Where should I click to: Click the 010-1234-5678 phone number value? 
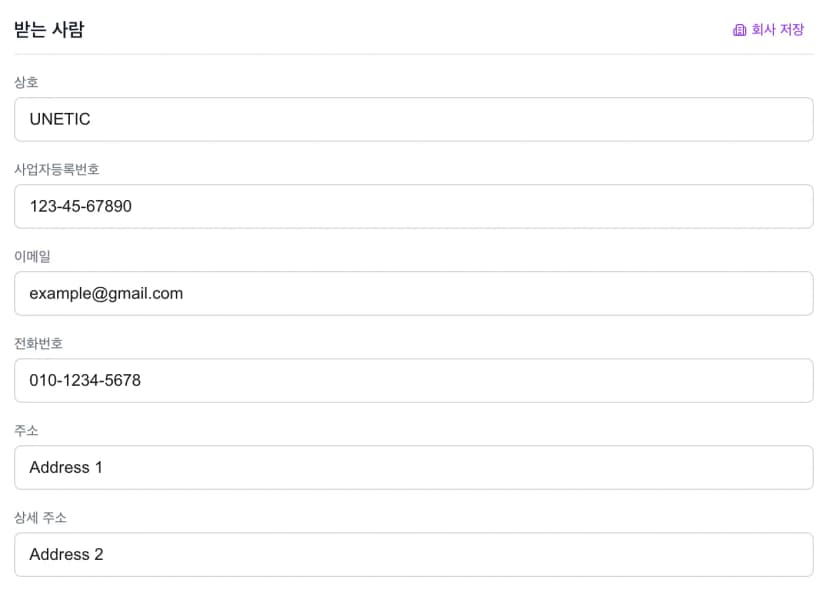click(x=85, y=380)
